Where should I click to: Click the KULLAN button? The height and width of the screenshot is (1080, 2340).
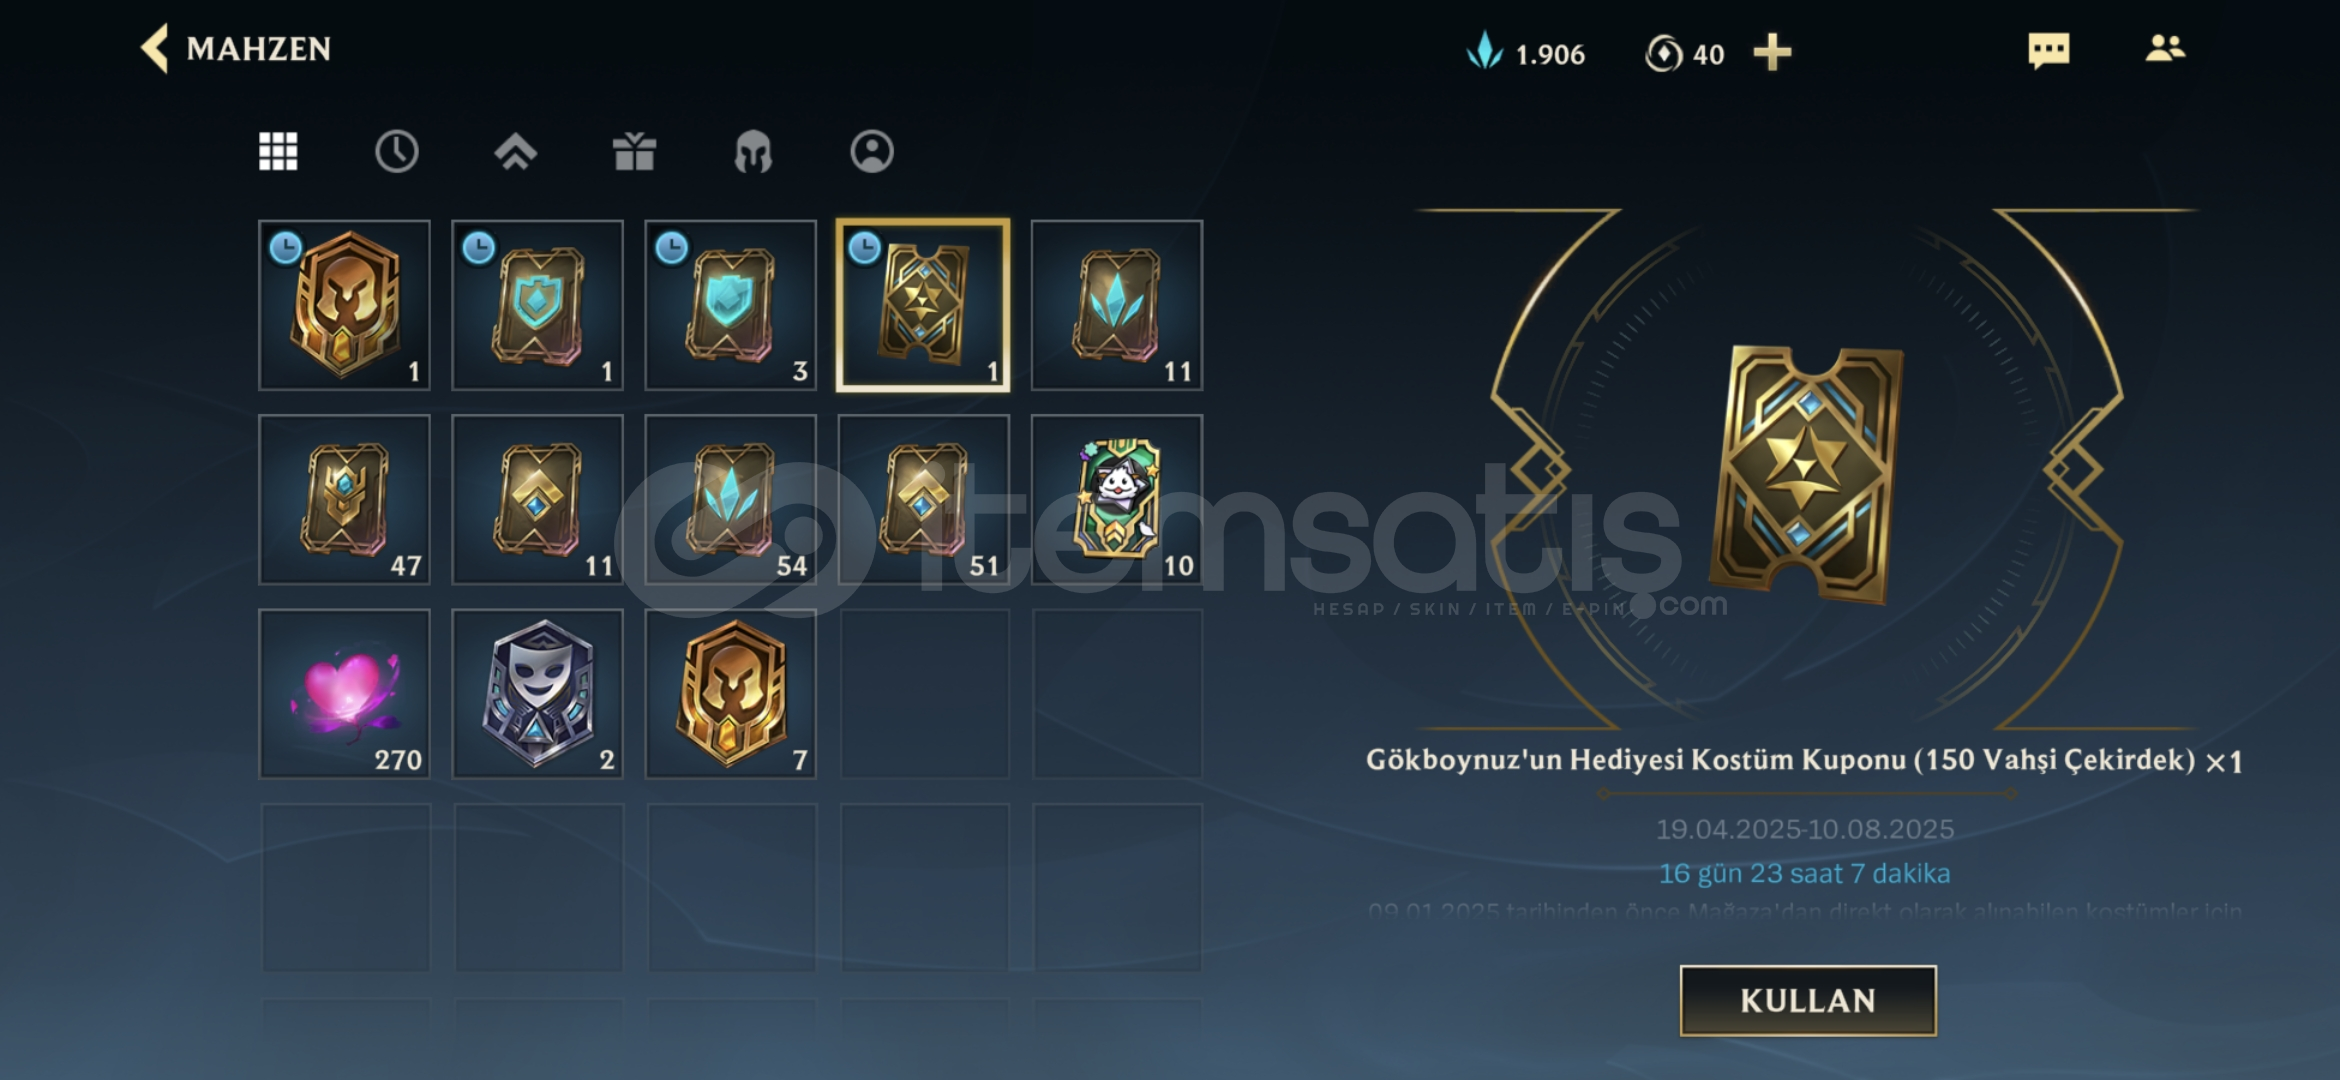coord(1808,1000)
